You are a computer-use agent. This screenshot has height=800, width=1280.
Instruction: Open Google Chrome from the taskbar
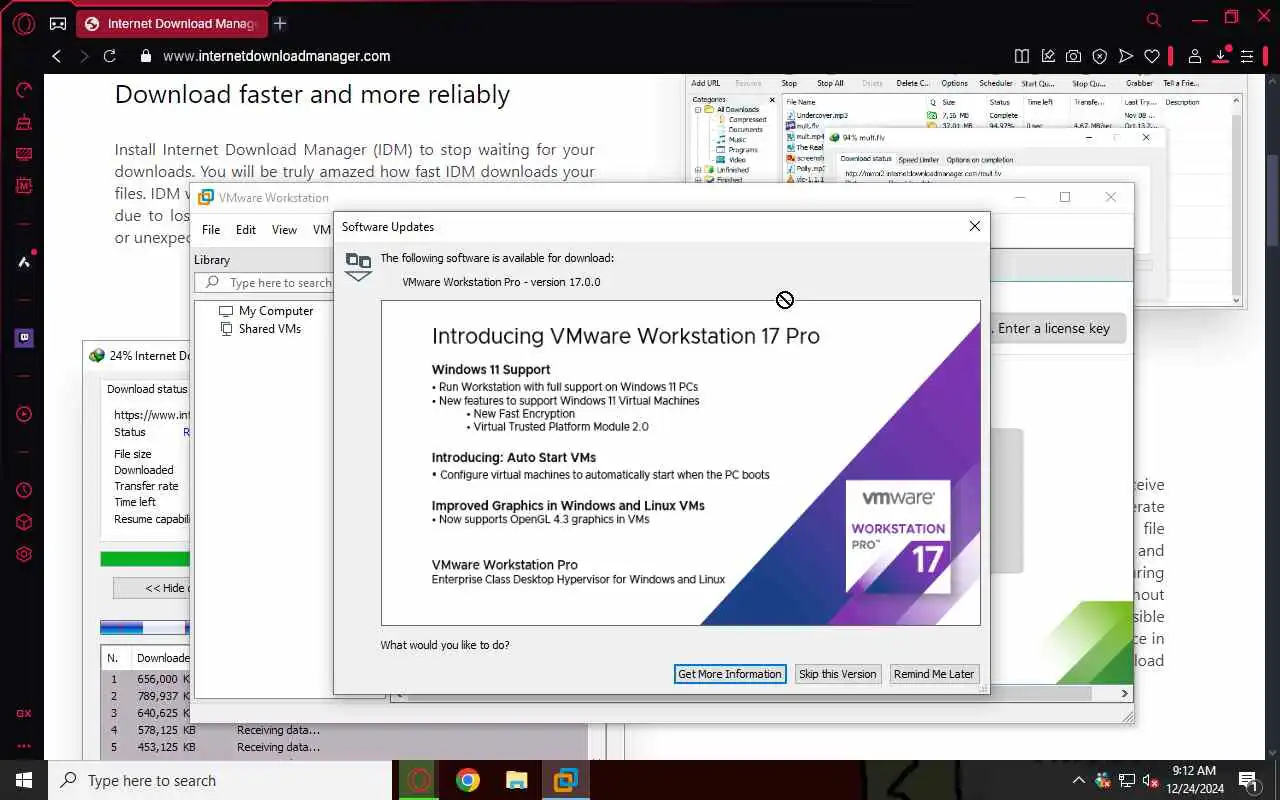pyautogui.click(x=468, y=780)
